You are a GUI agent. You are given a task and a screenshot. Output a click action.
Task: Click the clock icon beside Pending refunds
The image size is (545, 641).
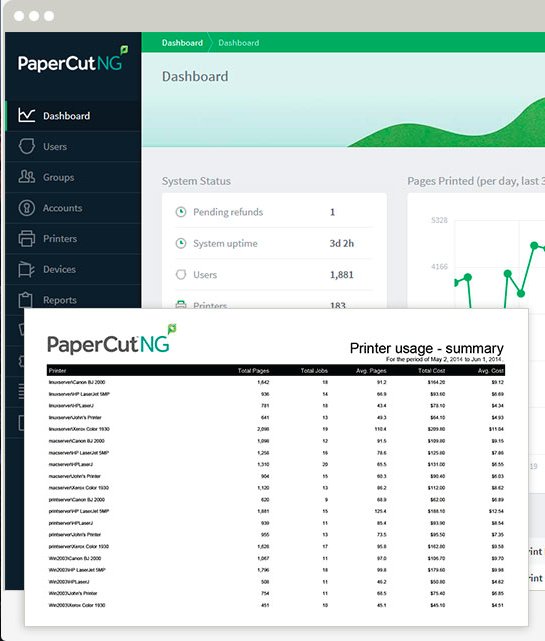click(181, 212)
